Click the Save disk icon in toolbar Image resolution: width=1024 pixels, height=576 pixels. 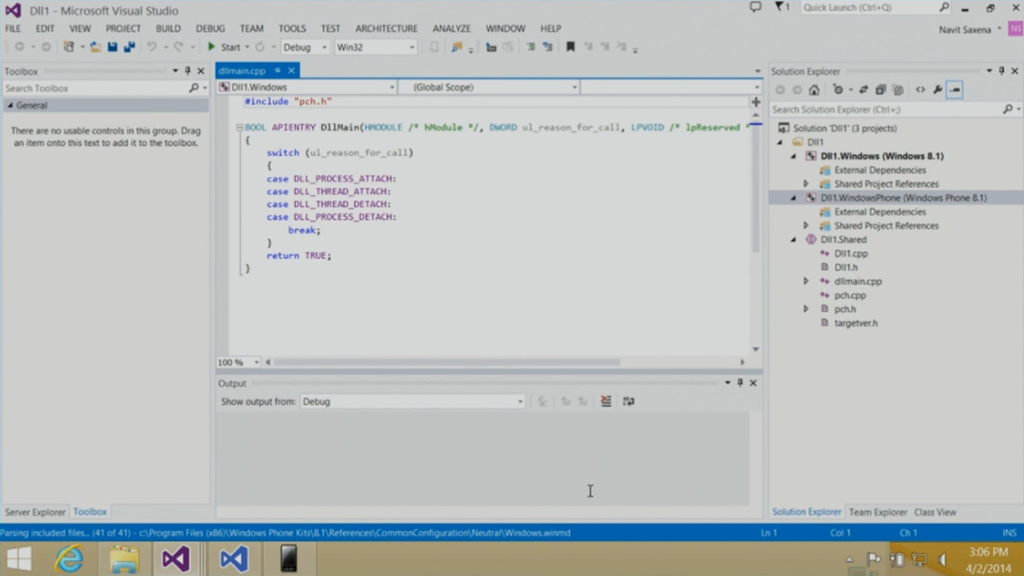click(x=112, y=47)
